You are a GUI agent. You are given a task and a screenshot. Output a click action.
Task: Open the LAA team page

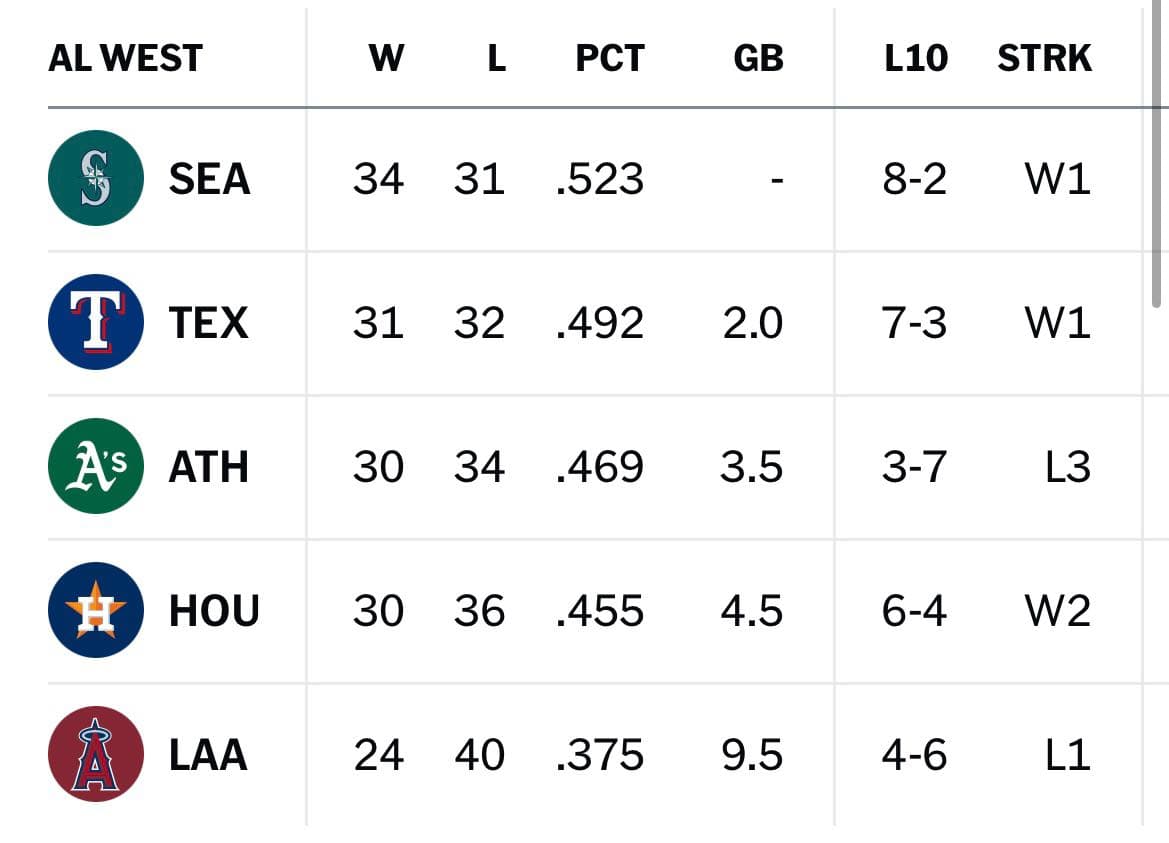pyautogui.click(x=208, y=754)
